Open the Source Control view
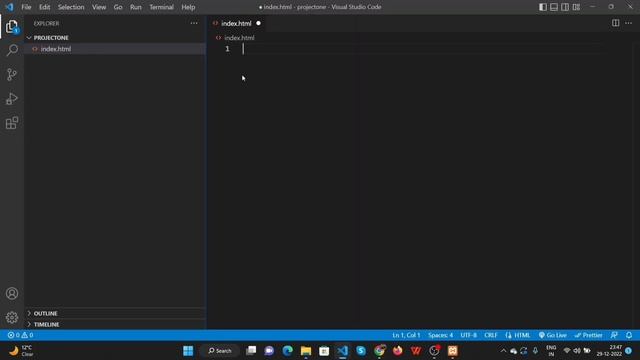The height and width of the screenshot is (360, 640). [12, 74]
